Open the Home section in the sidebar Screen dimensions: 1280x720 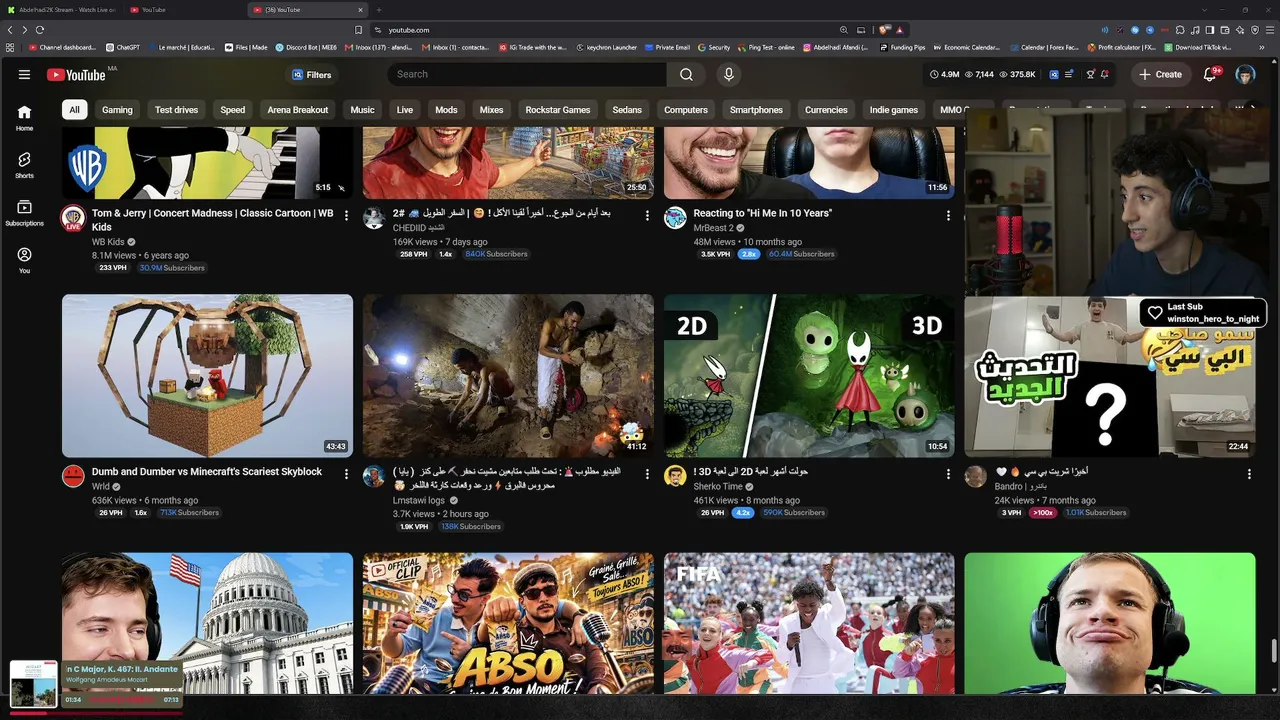coord(24,118)
